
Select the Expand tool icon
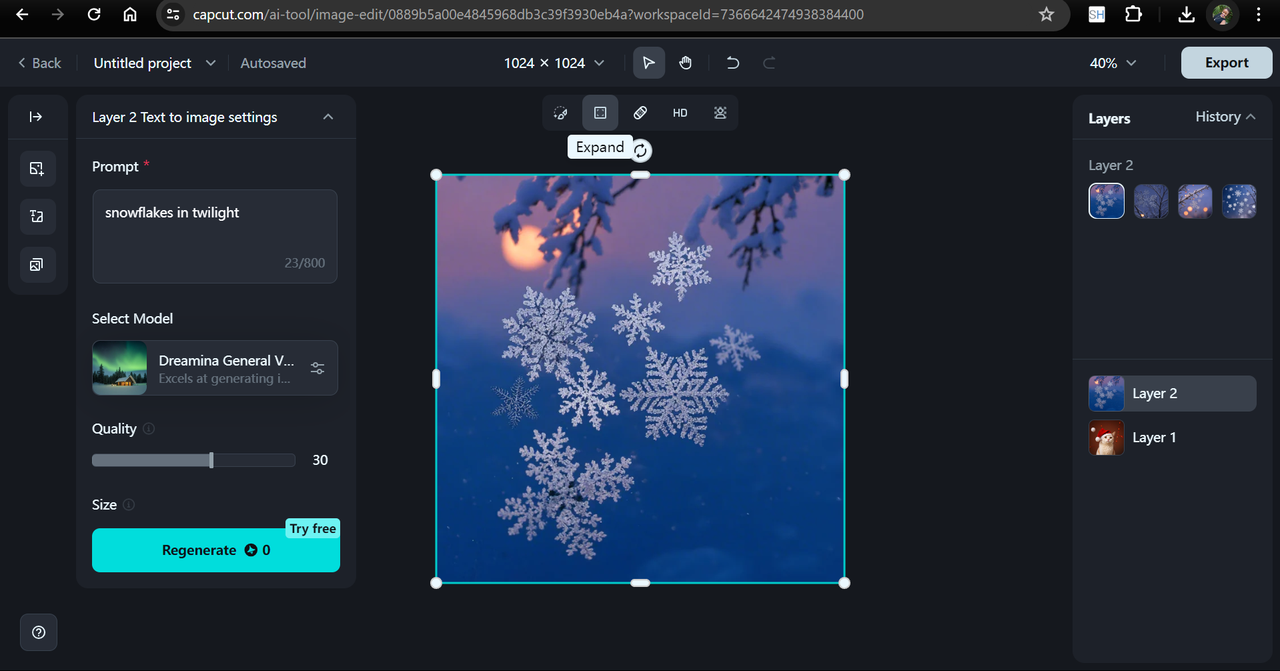coord(600,113)
